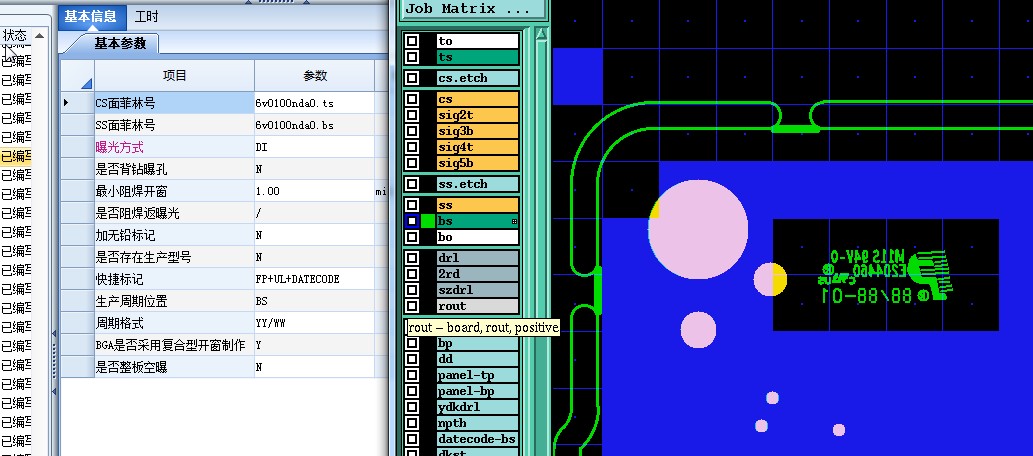Toggle the checkbox for layer sig5b

412,163
